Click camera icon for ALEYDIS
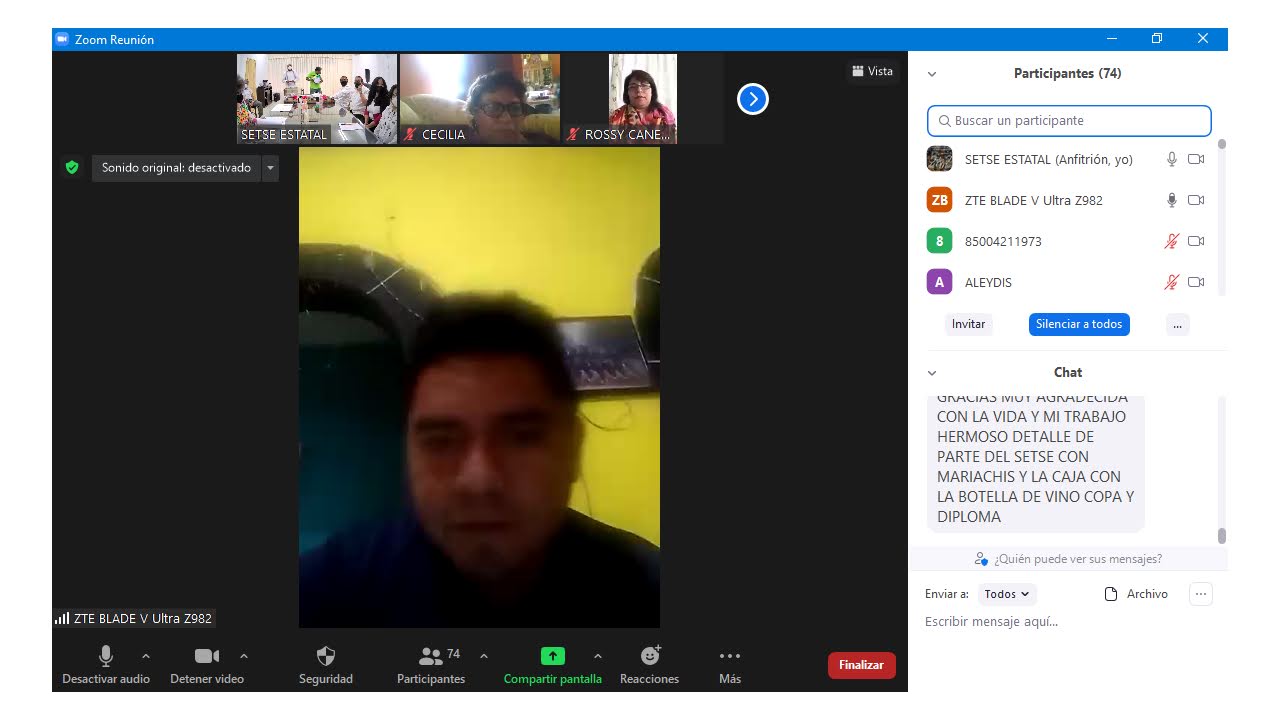Image resolution: width=1280 pixels, height=720 pixels. [x=1196, y=282]
